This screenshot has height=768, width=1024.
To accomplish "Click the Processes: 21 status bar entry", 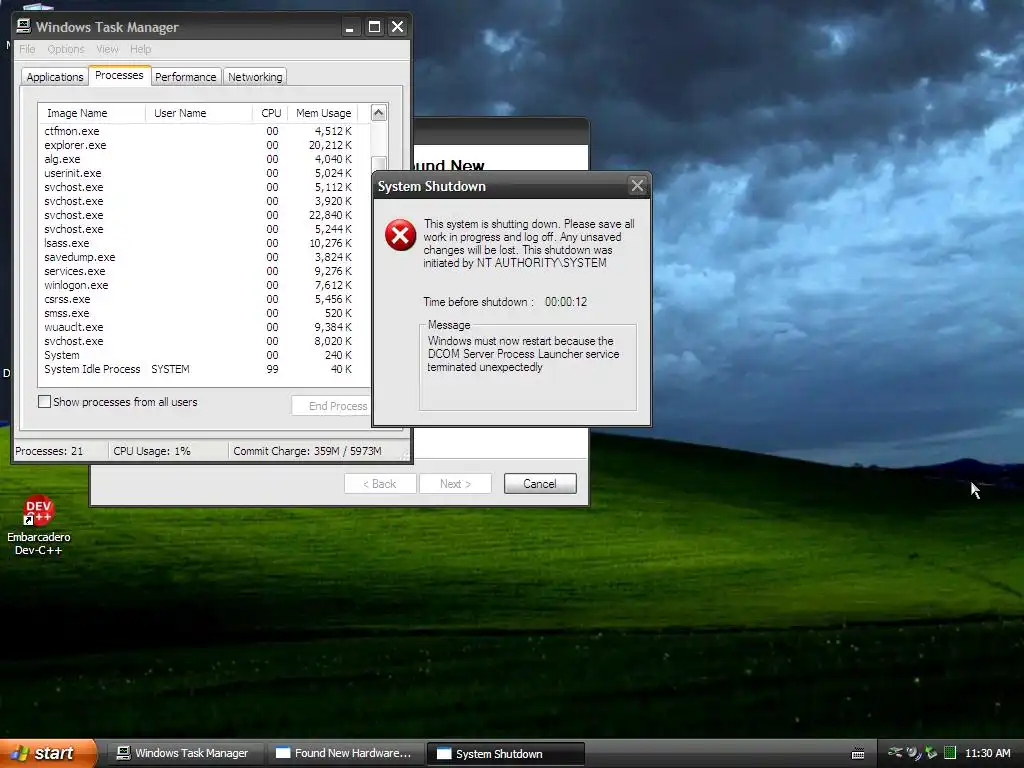I will (x=60, y=451).
